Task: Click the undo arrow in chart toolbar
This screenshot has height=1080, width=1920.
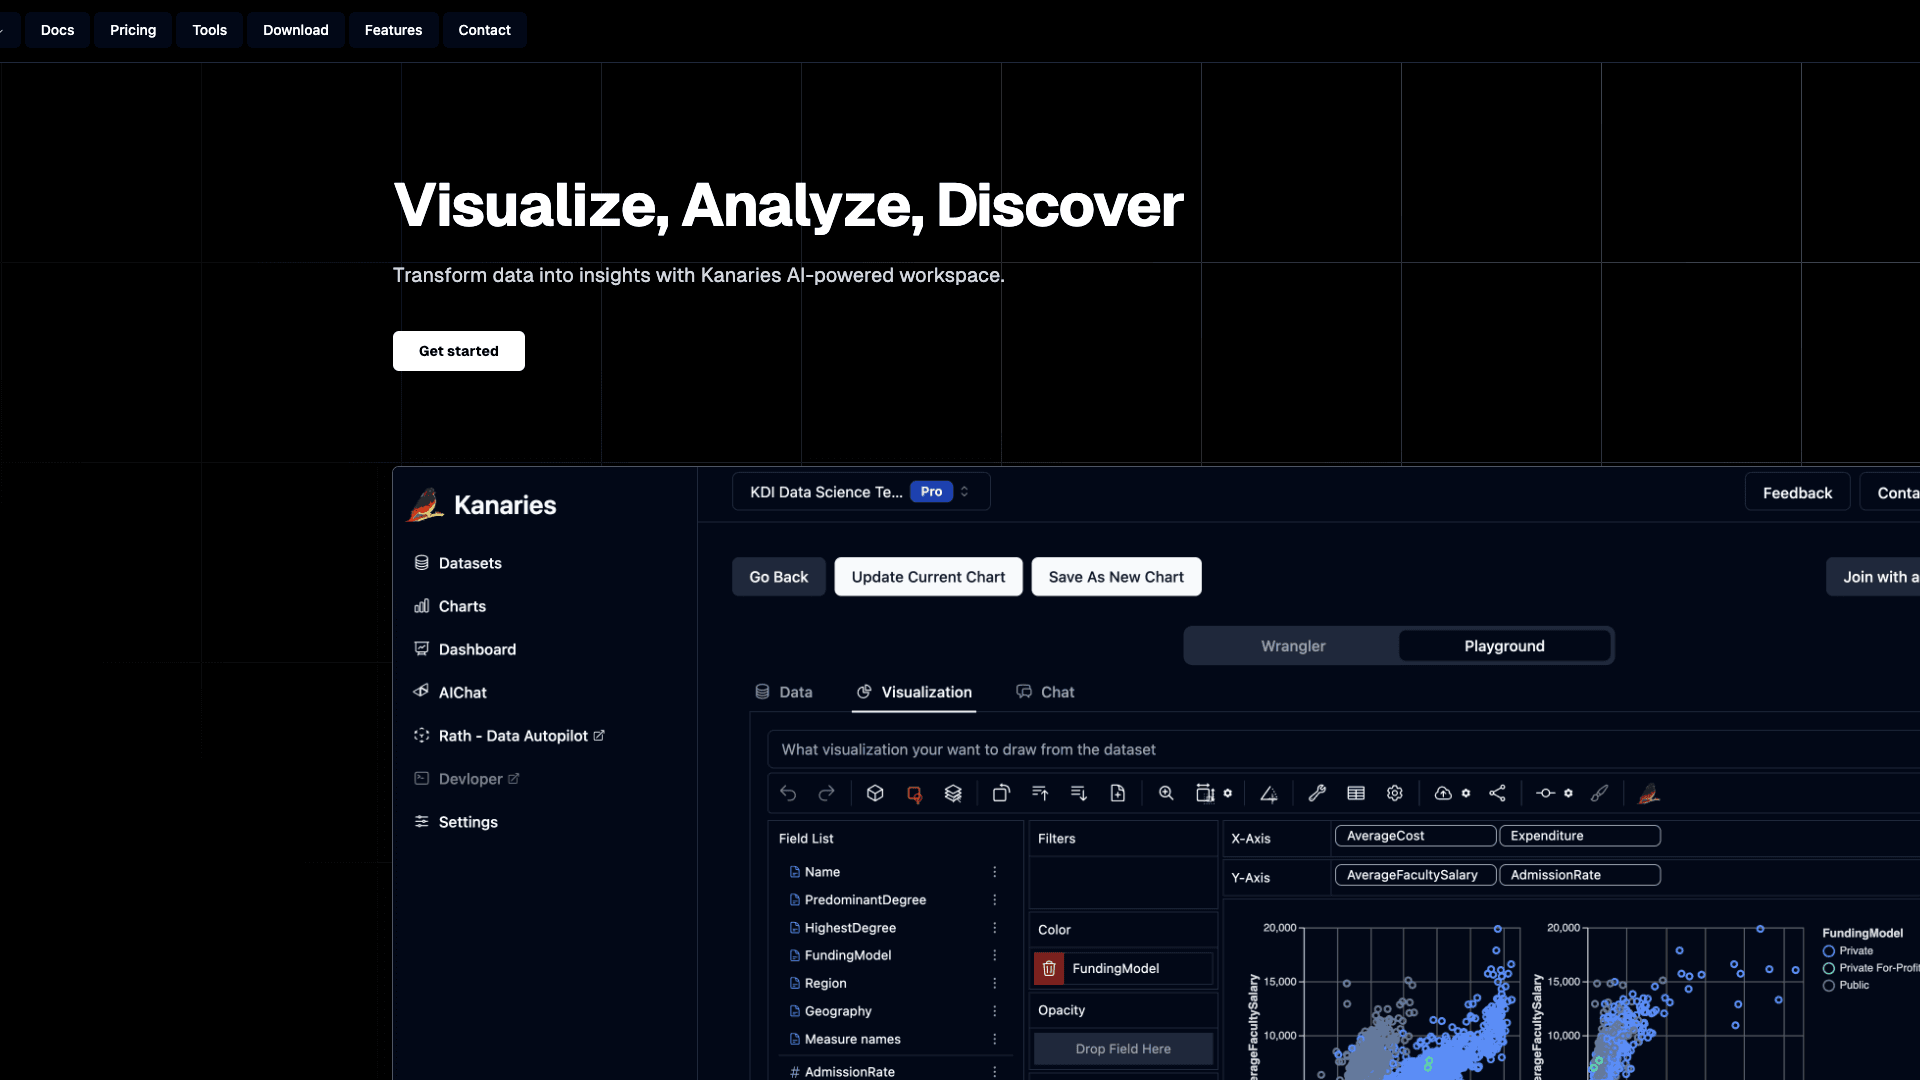Action: coord(788,793)
